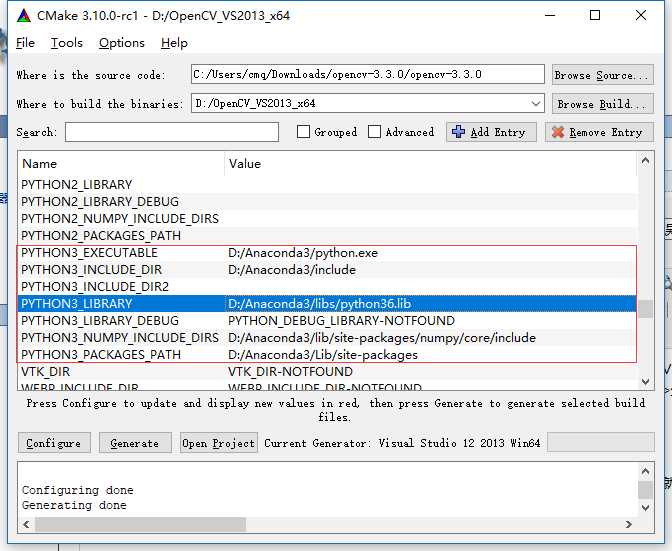Click the D:/Anaconda3/Lib/site-packages value
This screenshot has width=672, height=551.
click(x=323, y=355)
